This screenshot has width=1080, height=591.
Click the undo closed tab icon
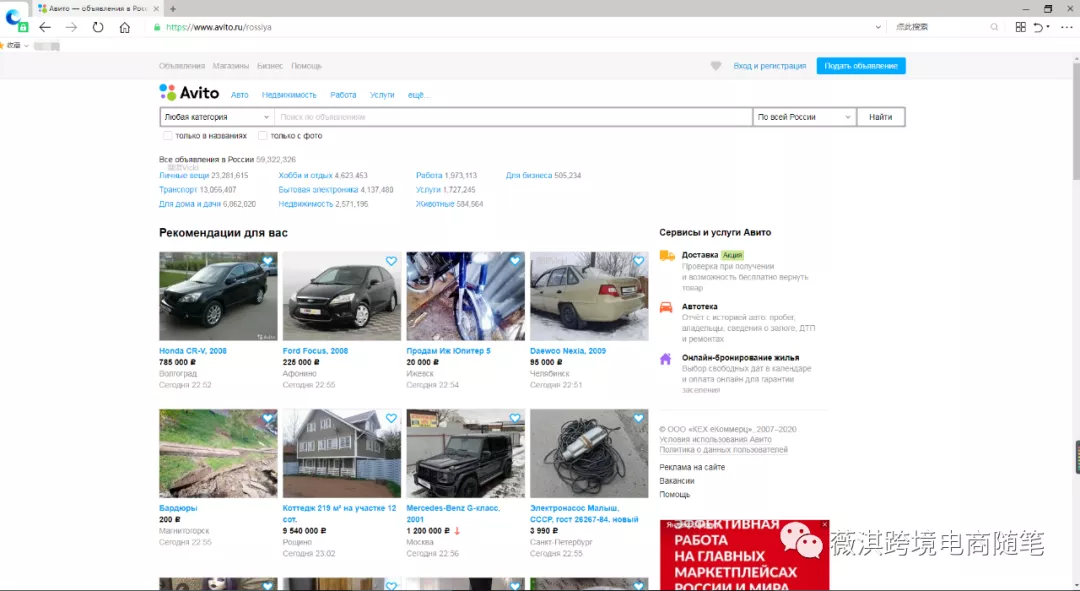coord(1039,27)
